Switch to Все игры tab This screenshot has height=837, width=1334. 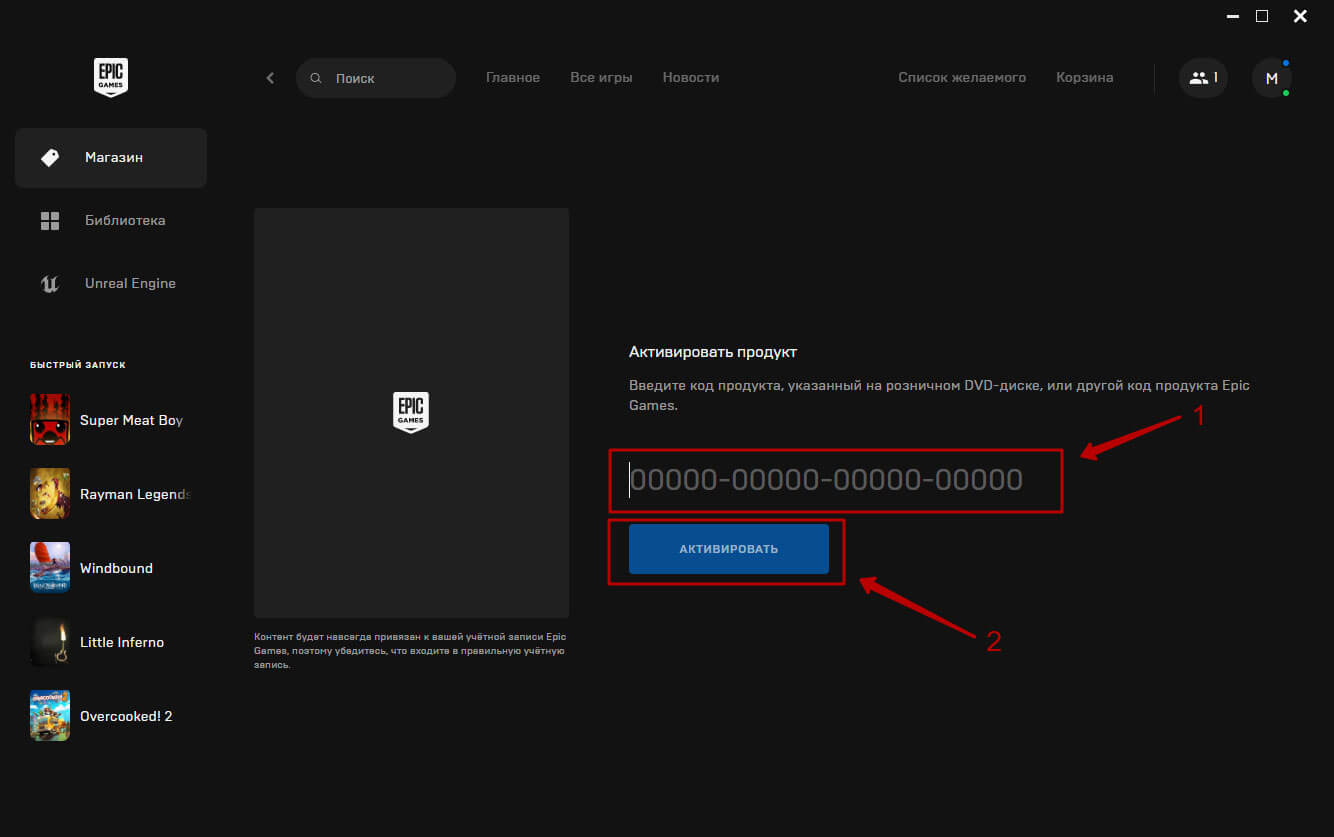click(601, 78)
